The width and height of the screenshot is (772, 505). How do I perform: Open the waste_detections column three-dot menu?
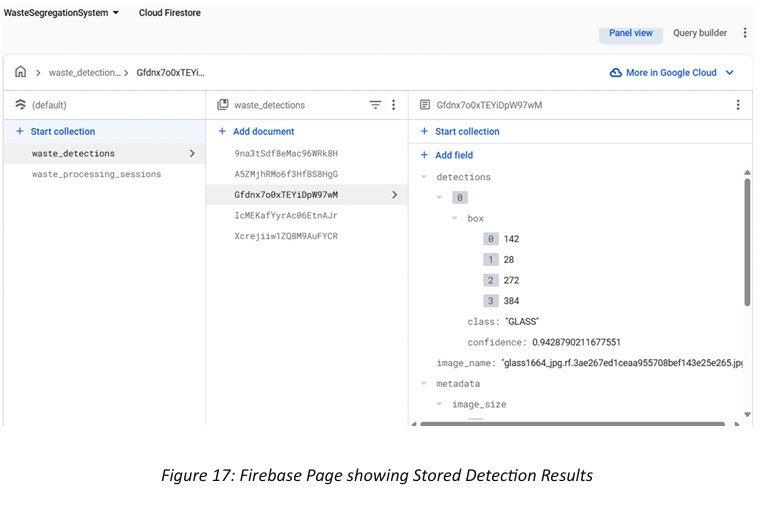393,105
